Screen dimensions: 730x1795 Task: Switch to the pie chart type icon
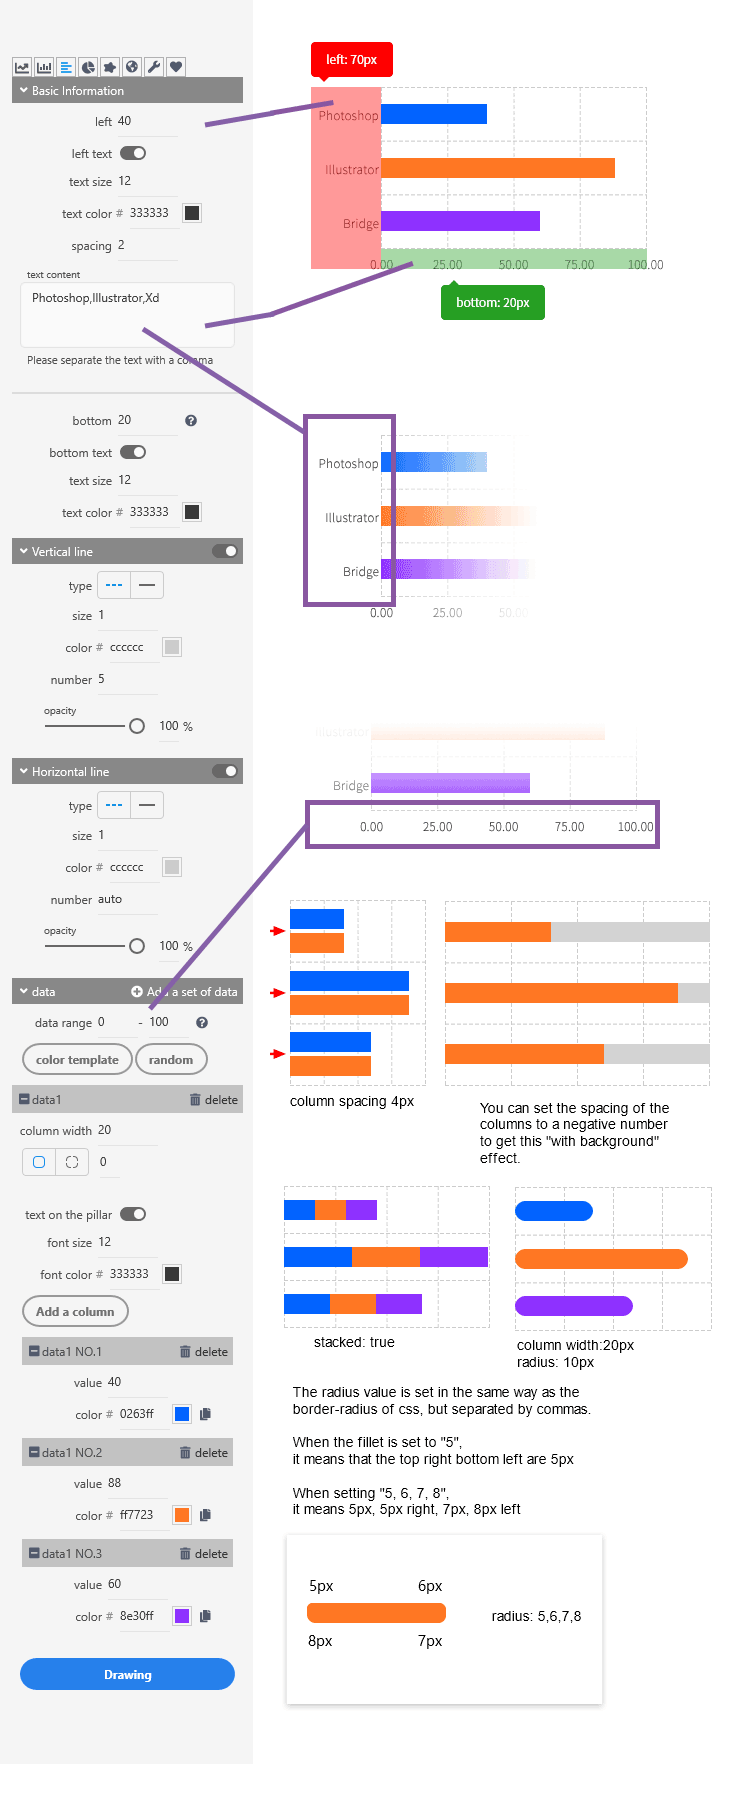click(x=88, y=67)
